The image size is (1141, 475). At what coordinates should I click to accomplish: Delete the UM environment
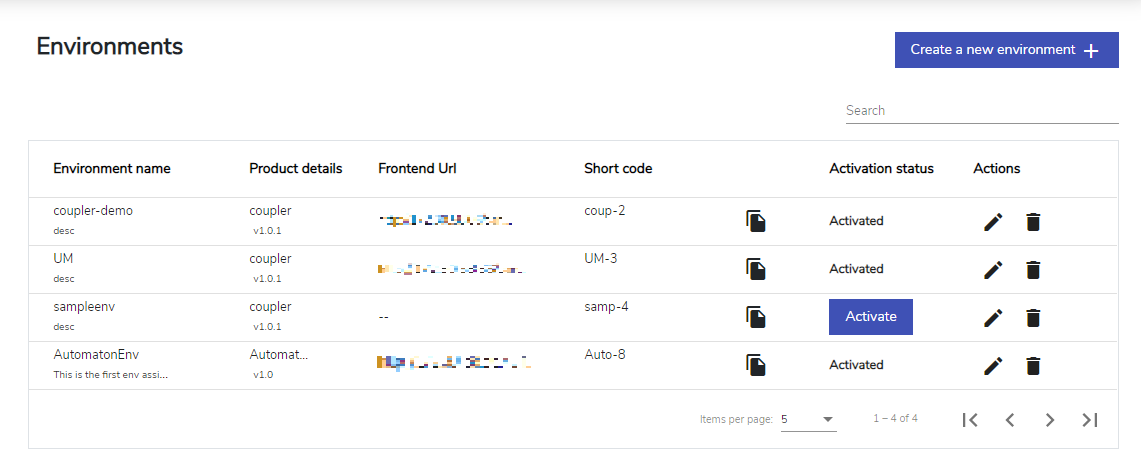(1033, 270)
